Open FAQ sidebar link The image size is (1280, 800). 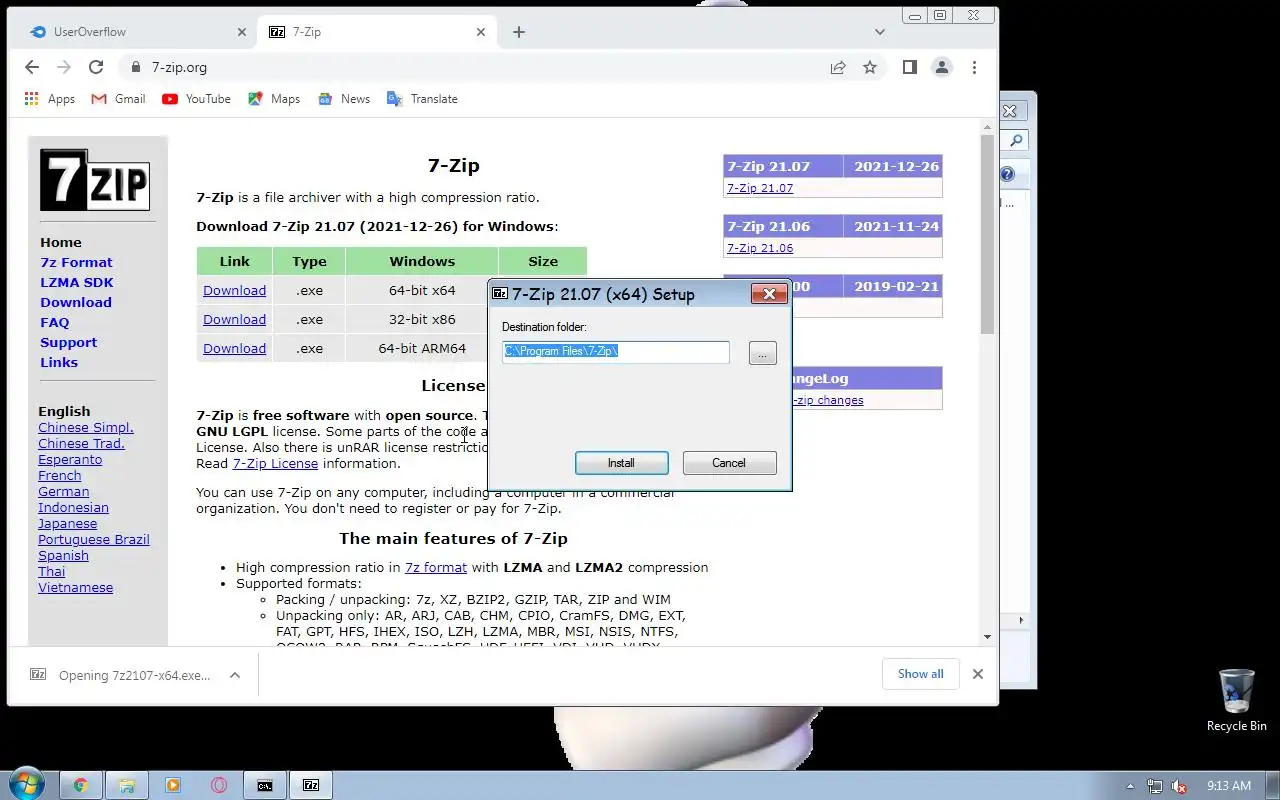[55, 322]
